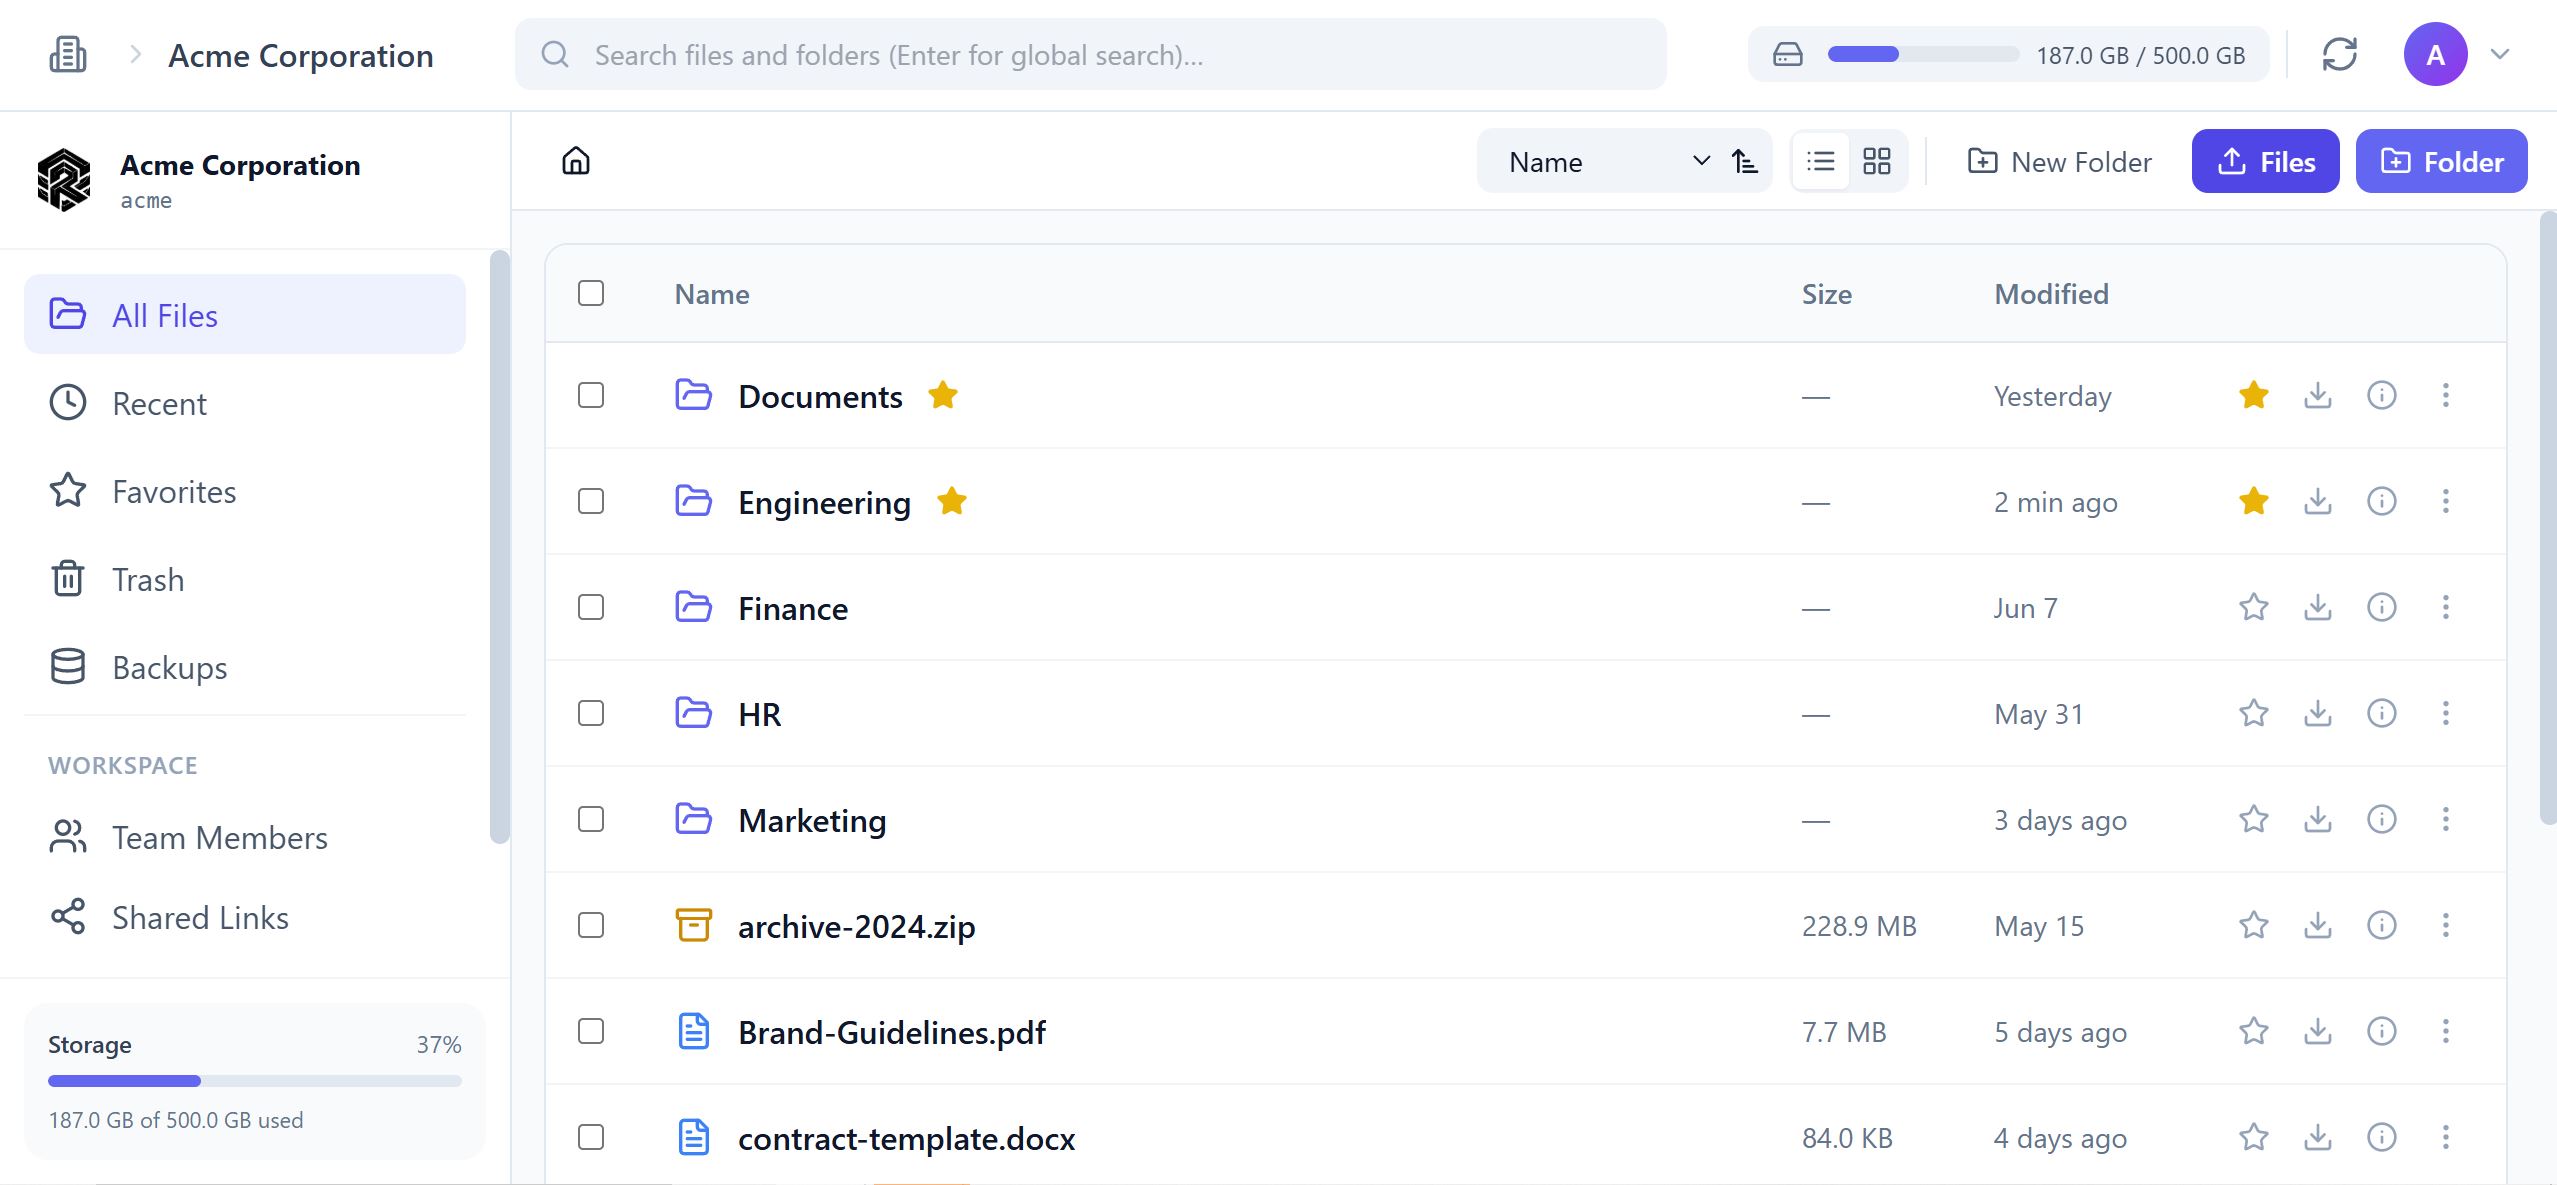Show info for contract-template.docx
Image resolution: width=2557 pixels, height=1185 pixels.
(x=2382, y=1137)
